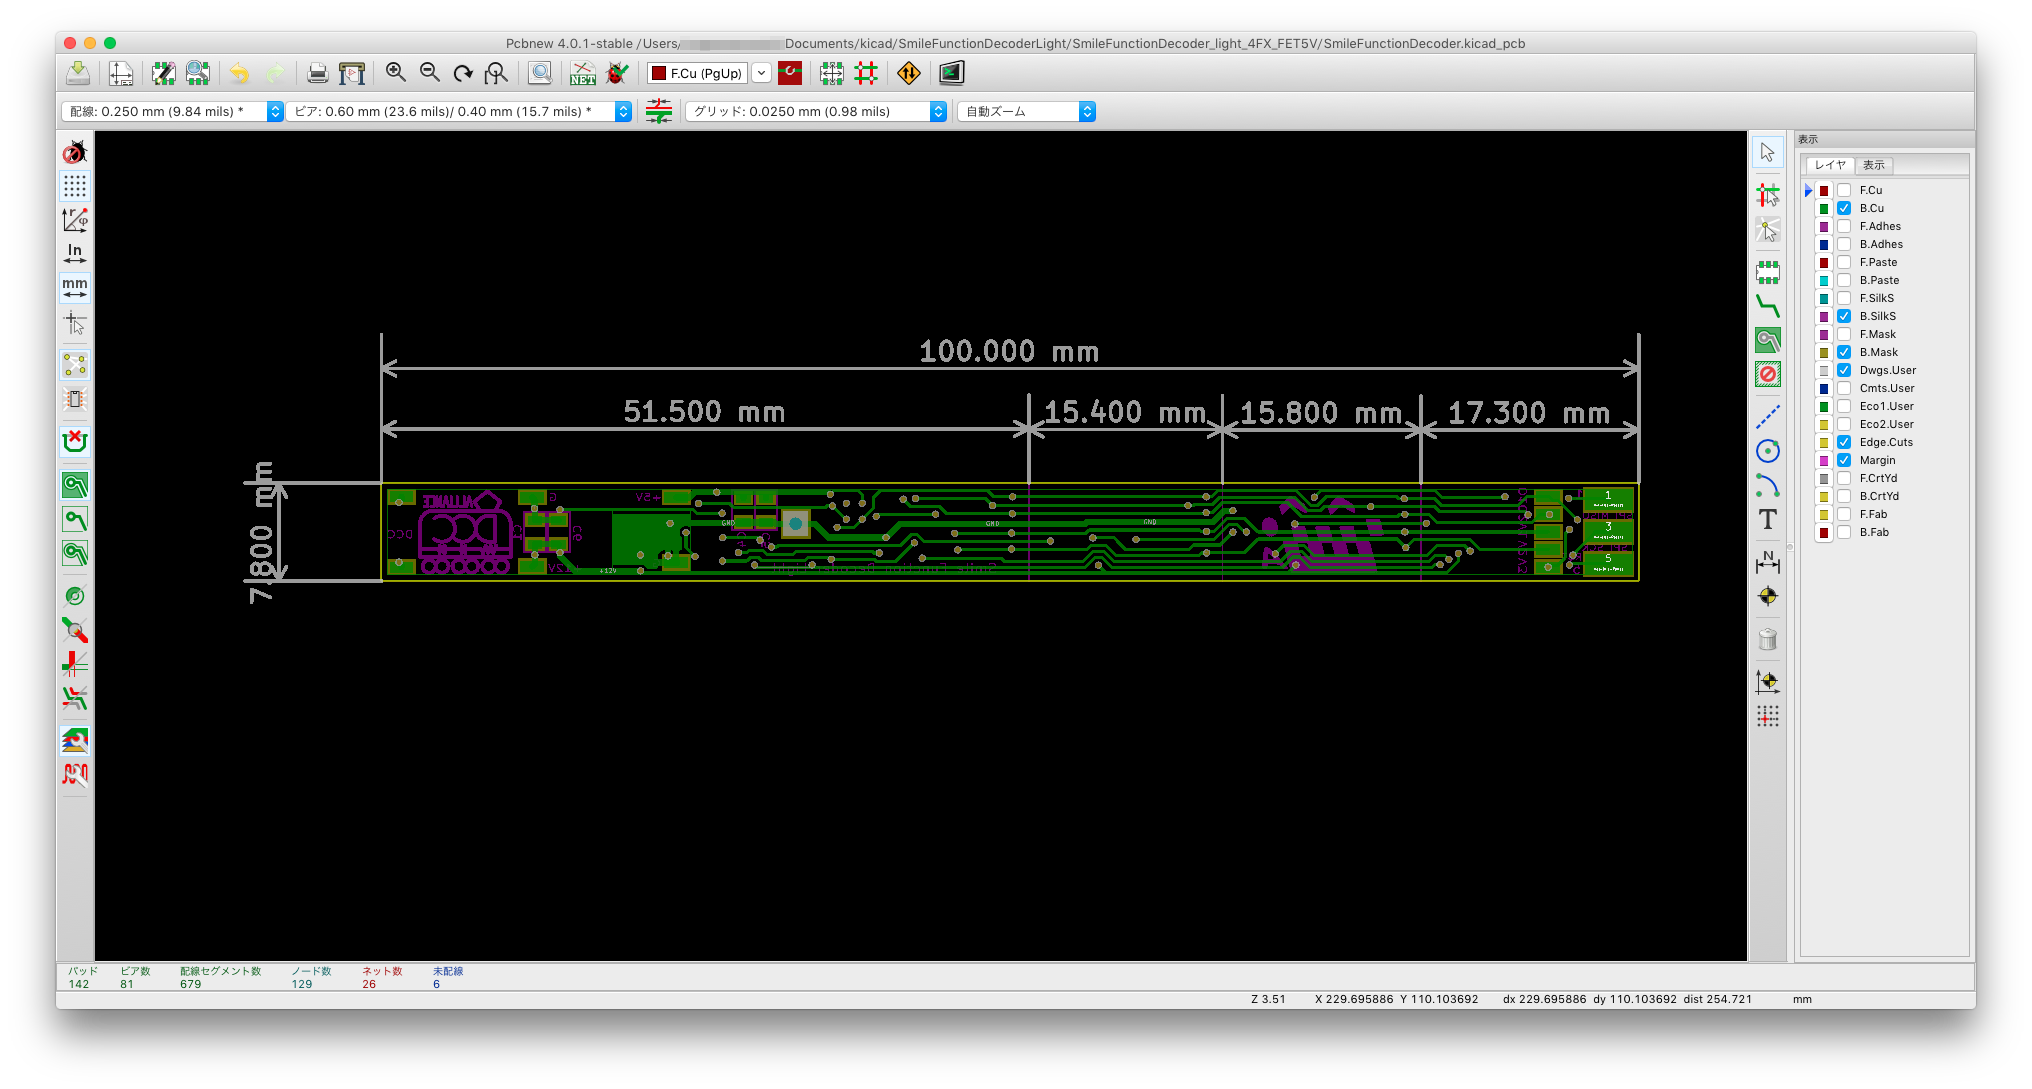Click the zoom in magnifier icon

[x=396, y=73]
